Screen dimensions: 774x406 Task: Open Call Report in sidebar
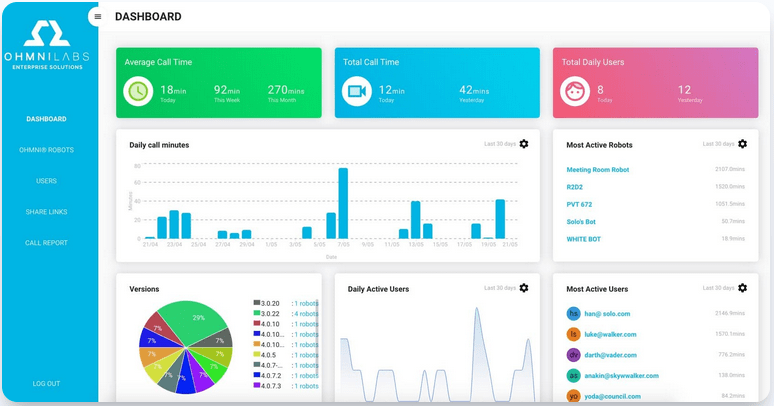click(46, 243)
